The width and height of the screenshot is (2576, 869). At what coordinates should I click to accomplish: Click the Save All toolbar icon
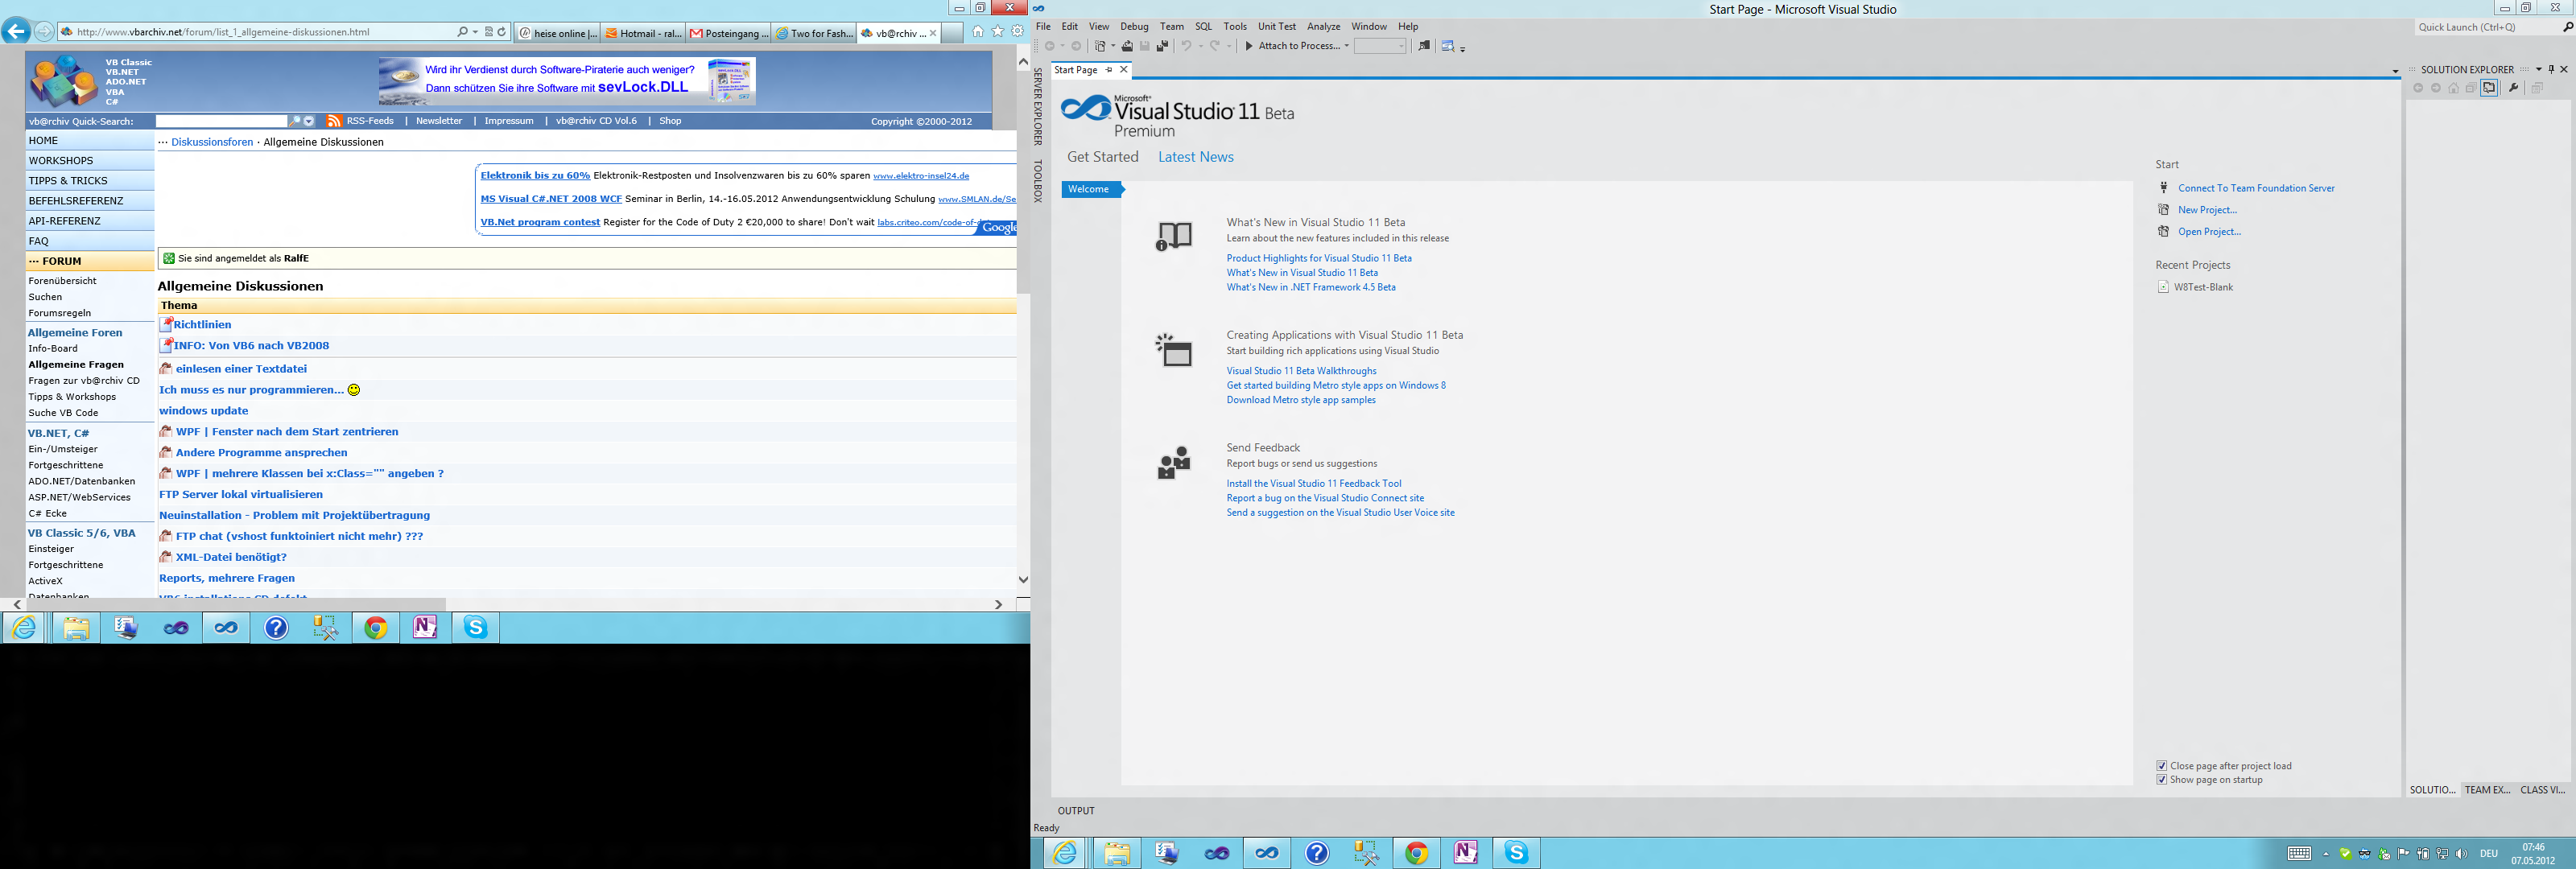point(1162,46)
